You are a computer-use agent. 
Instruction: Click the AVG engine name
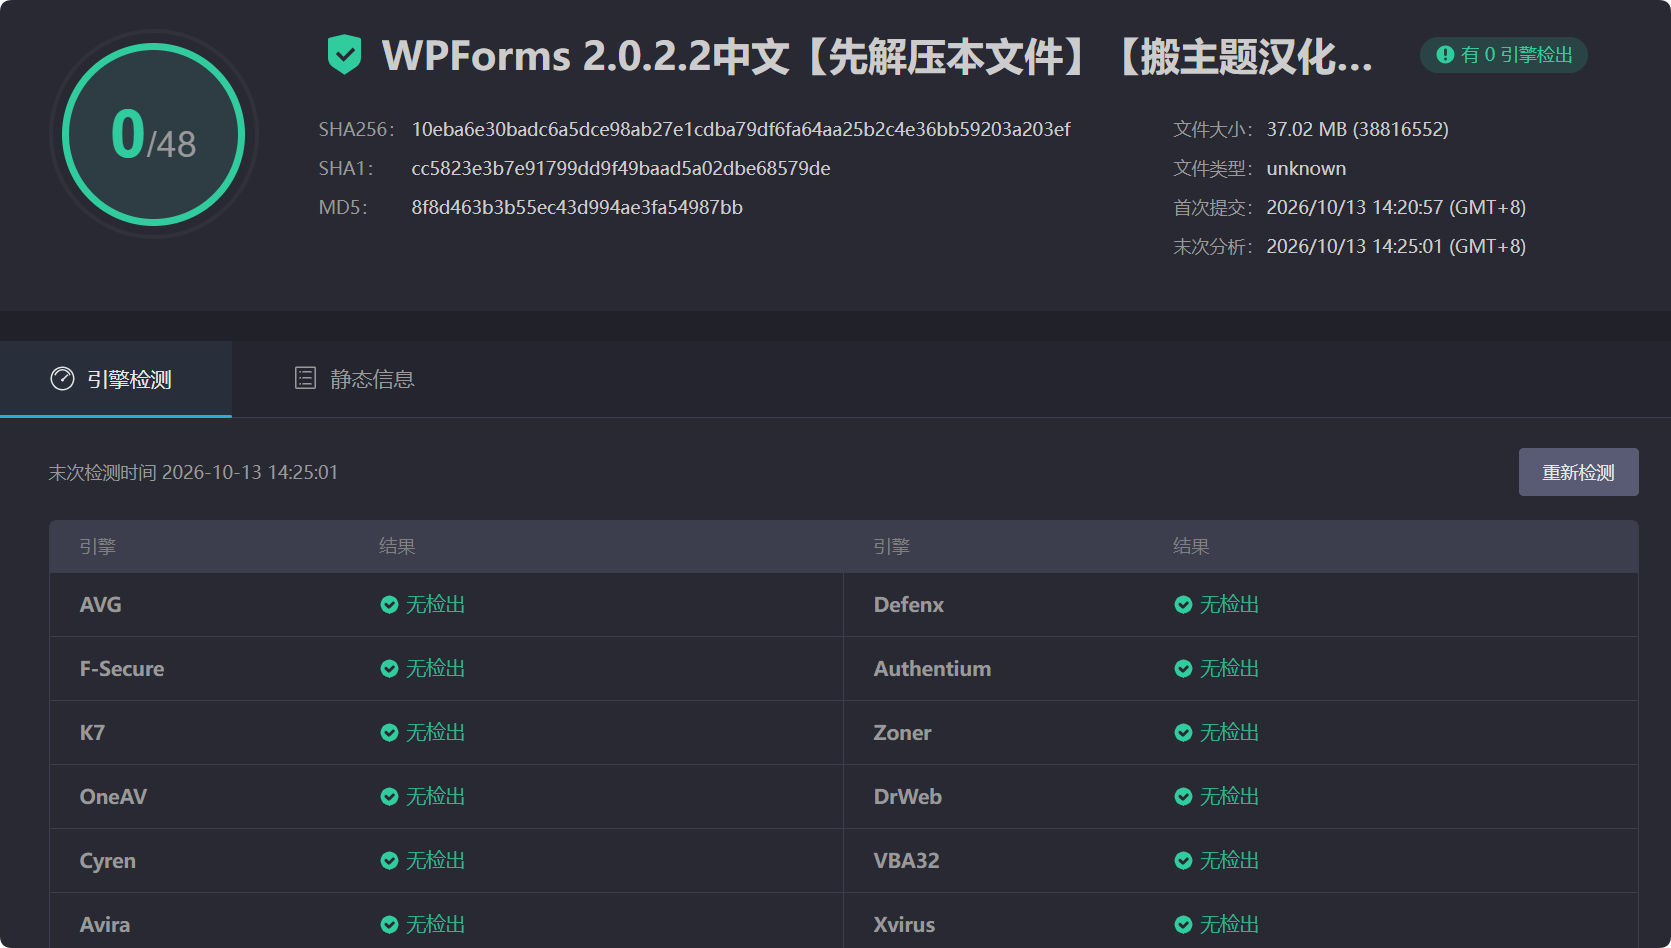click(x=101, y=605)
